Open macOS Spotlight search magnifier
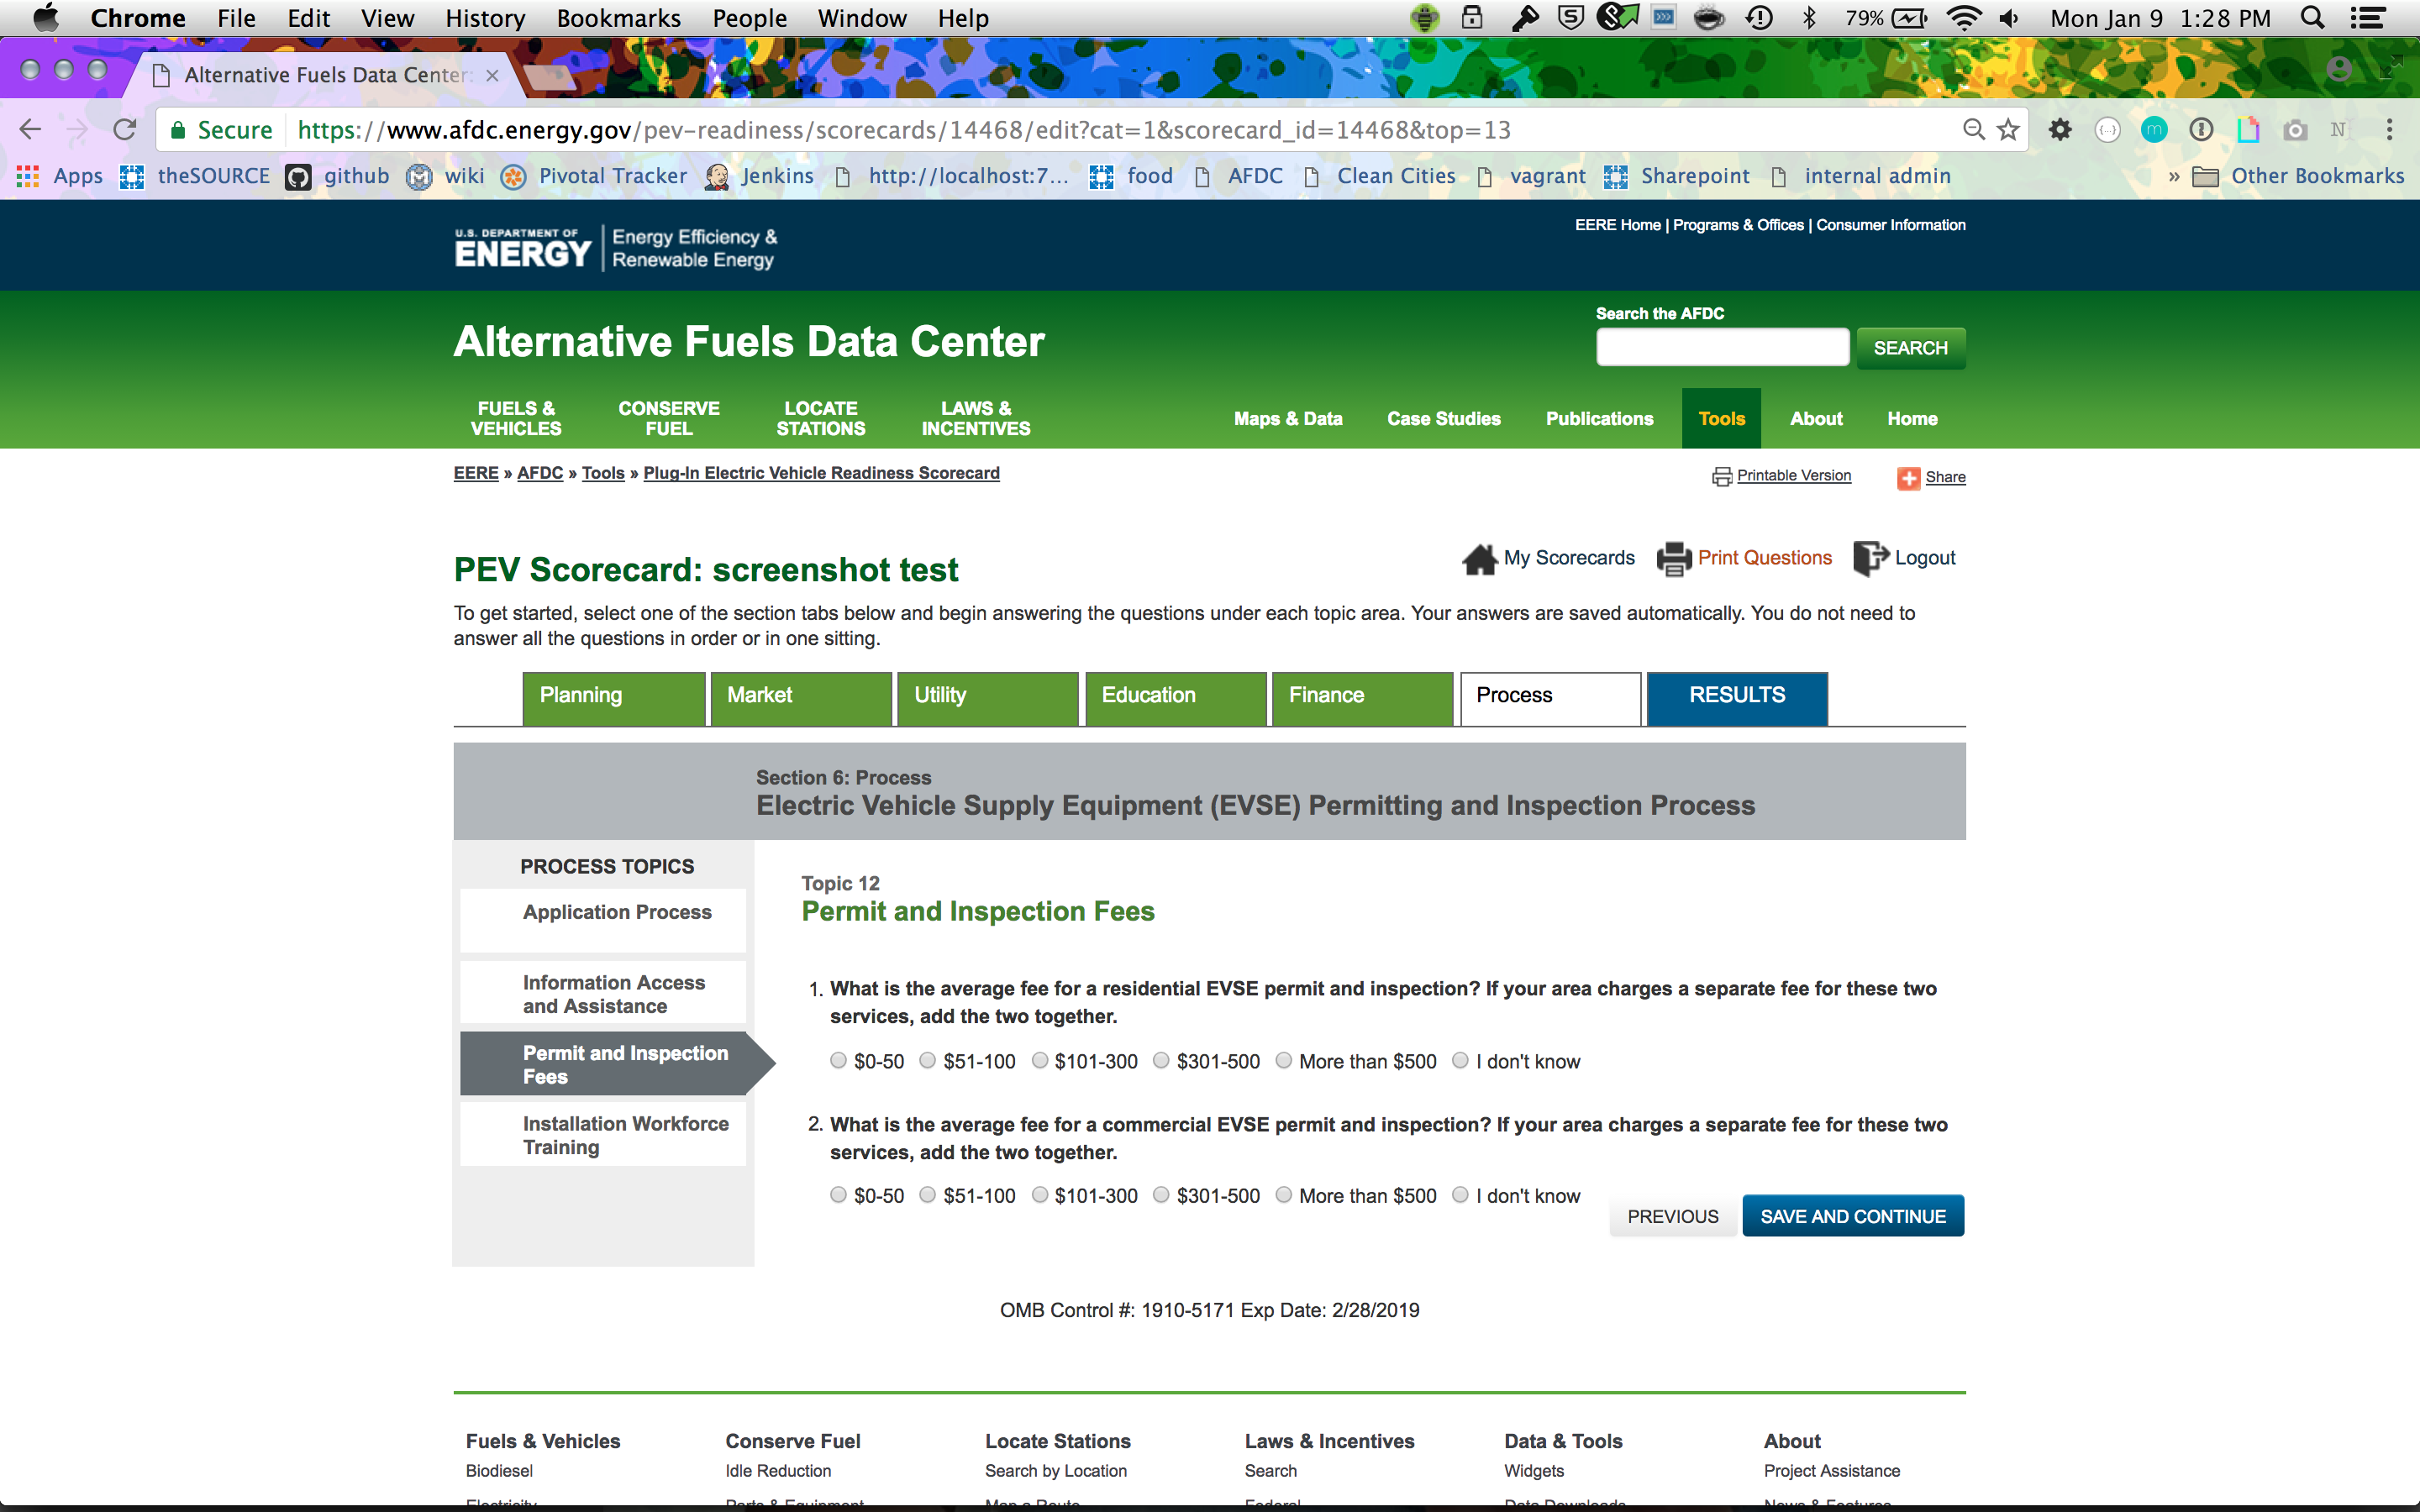The width and height of the screenshot is (2420, 1512). tap(2311, 18)
